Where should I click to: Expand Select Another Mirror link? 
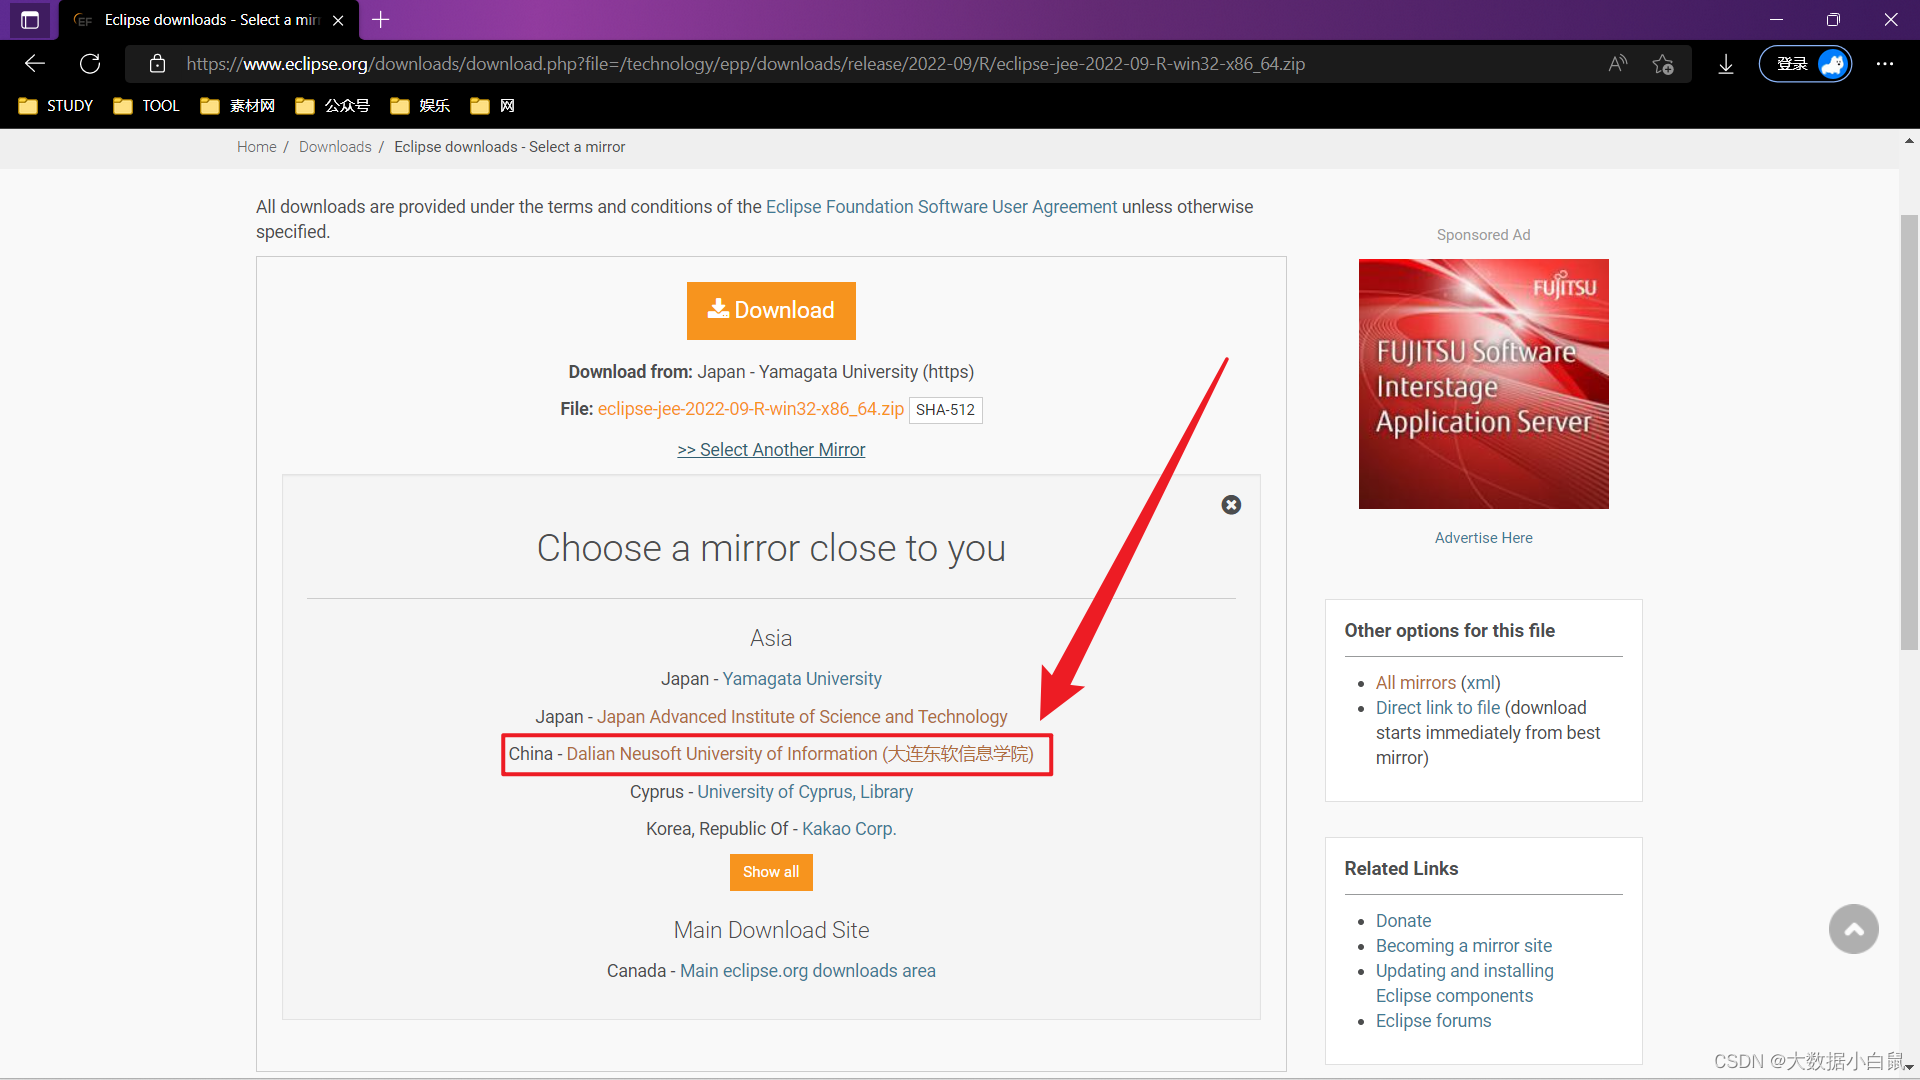[x=771, y=450]
